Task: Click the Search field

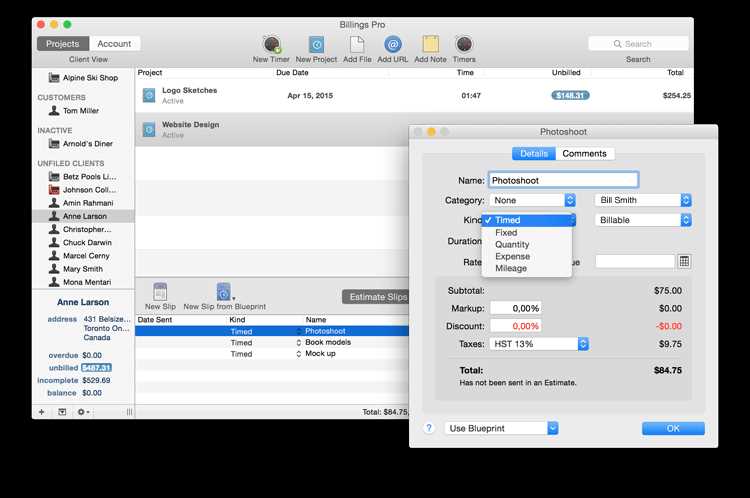Action: tap(638, 44)
